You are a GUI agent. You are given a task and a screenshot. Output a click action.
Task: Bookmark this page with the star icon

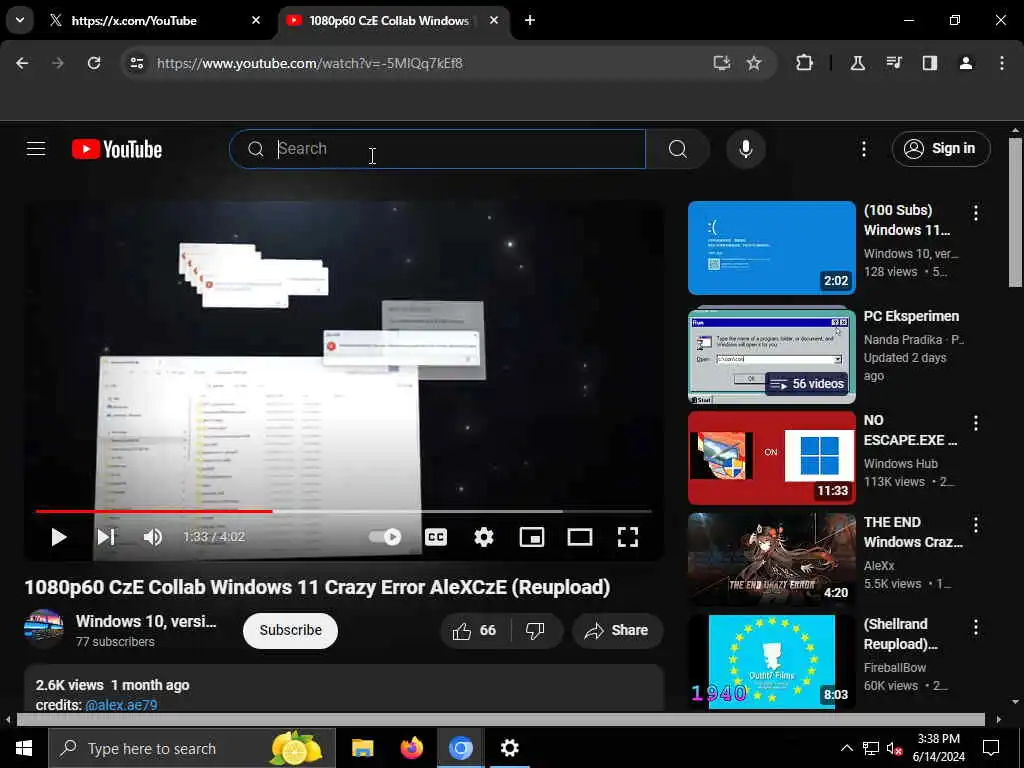[754, 63]
